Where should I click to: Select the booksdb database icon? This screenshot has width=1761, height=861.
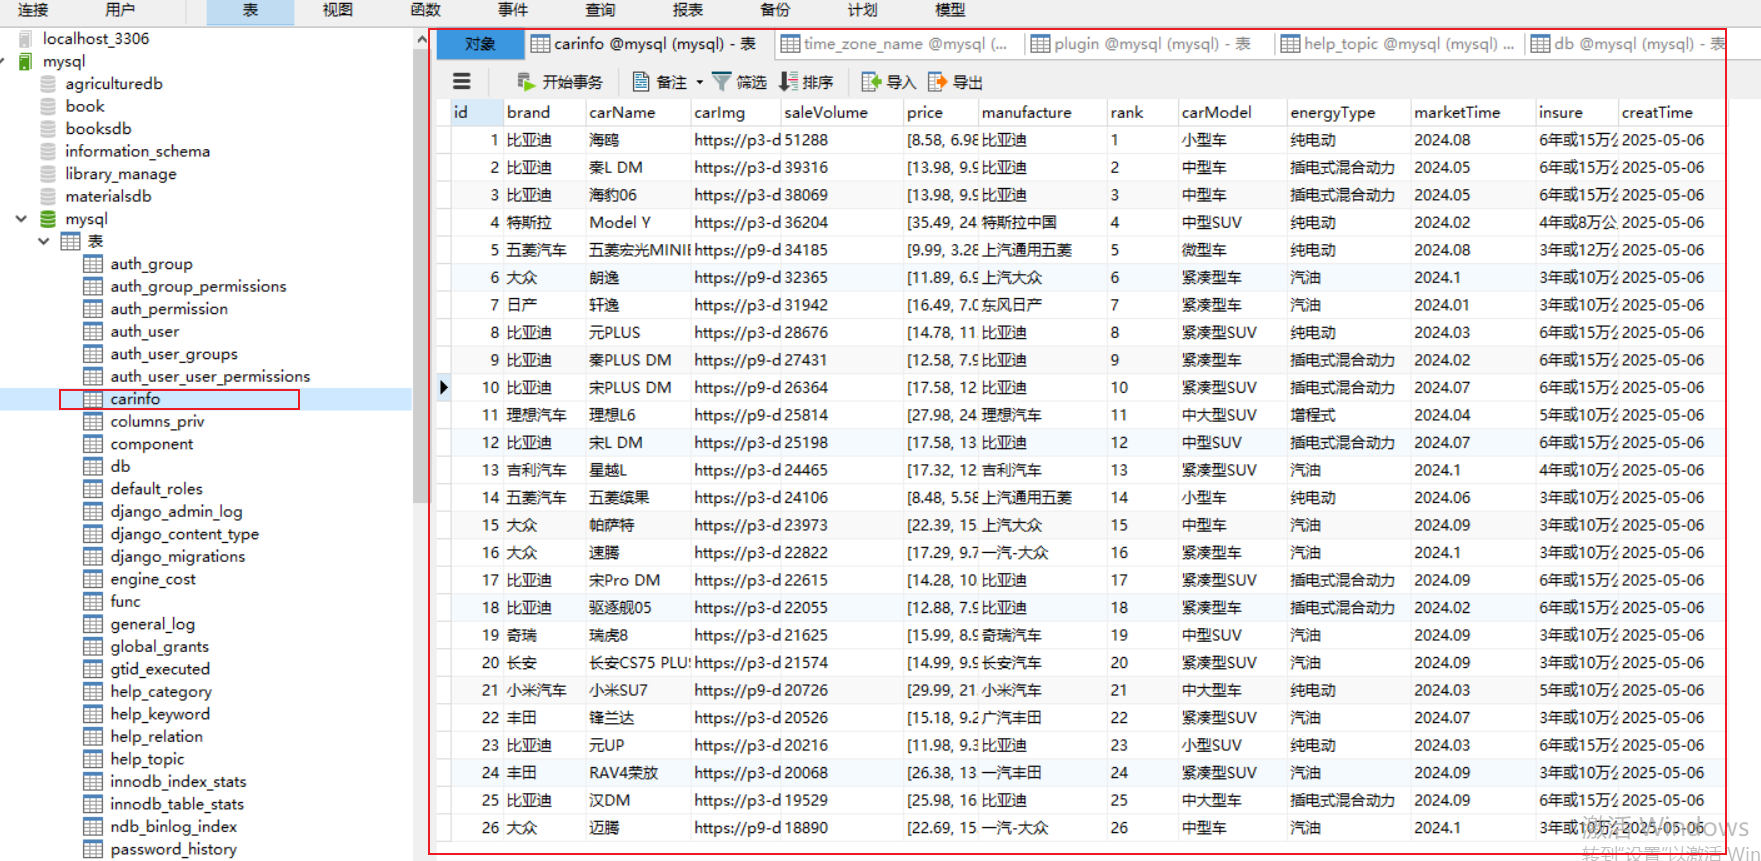[x=48, y=129]
